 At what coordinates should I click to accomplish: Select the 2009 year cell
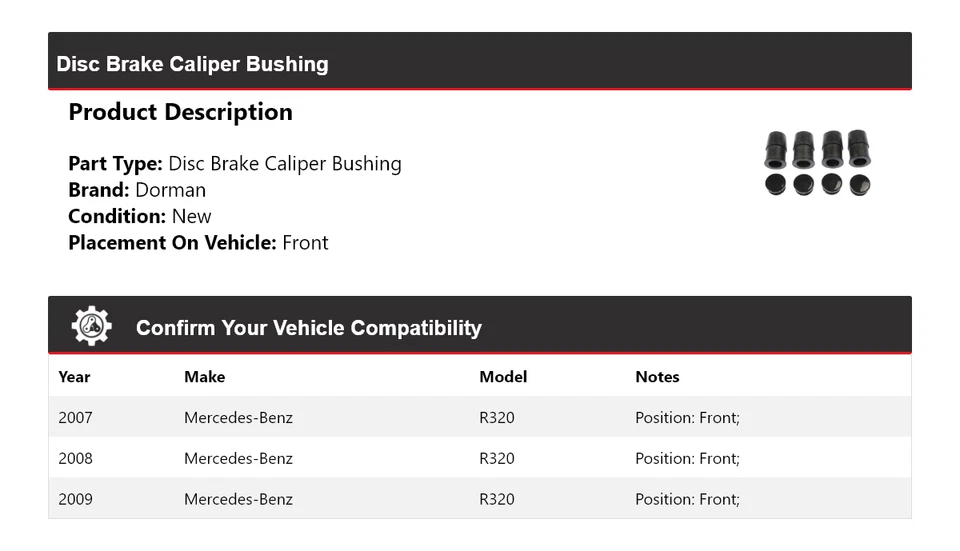tap(75, 499)
